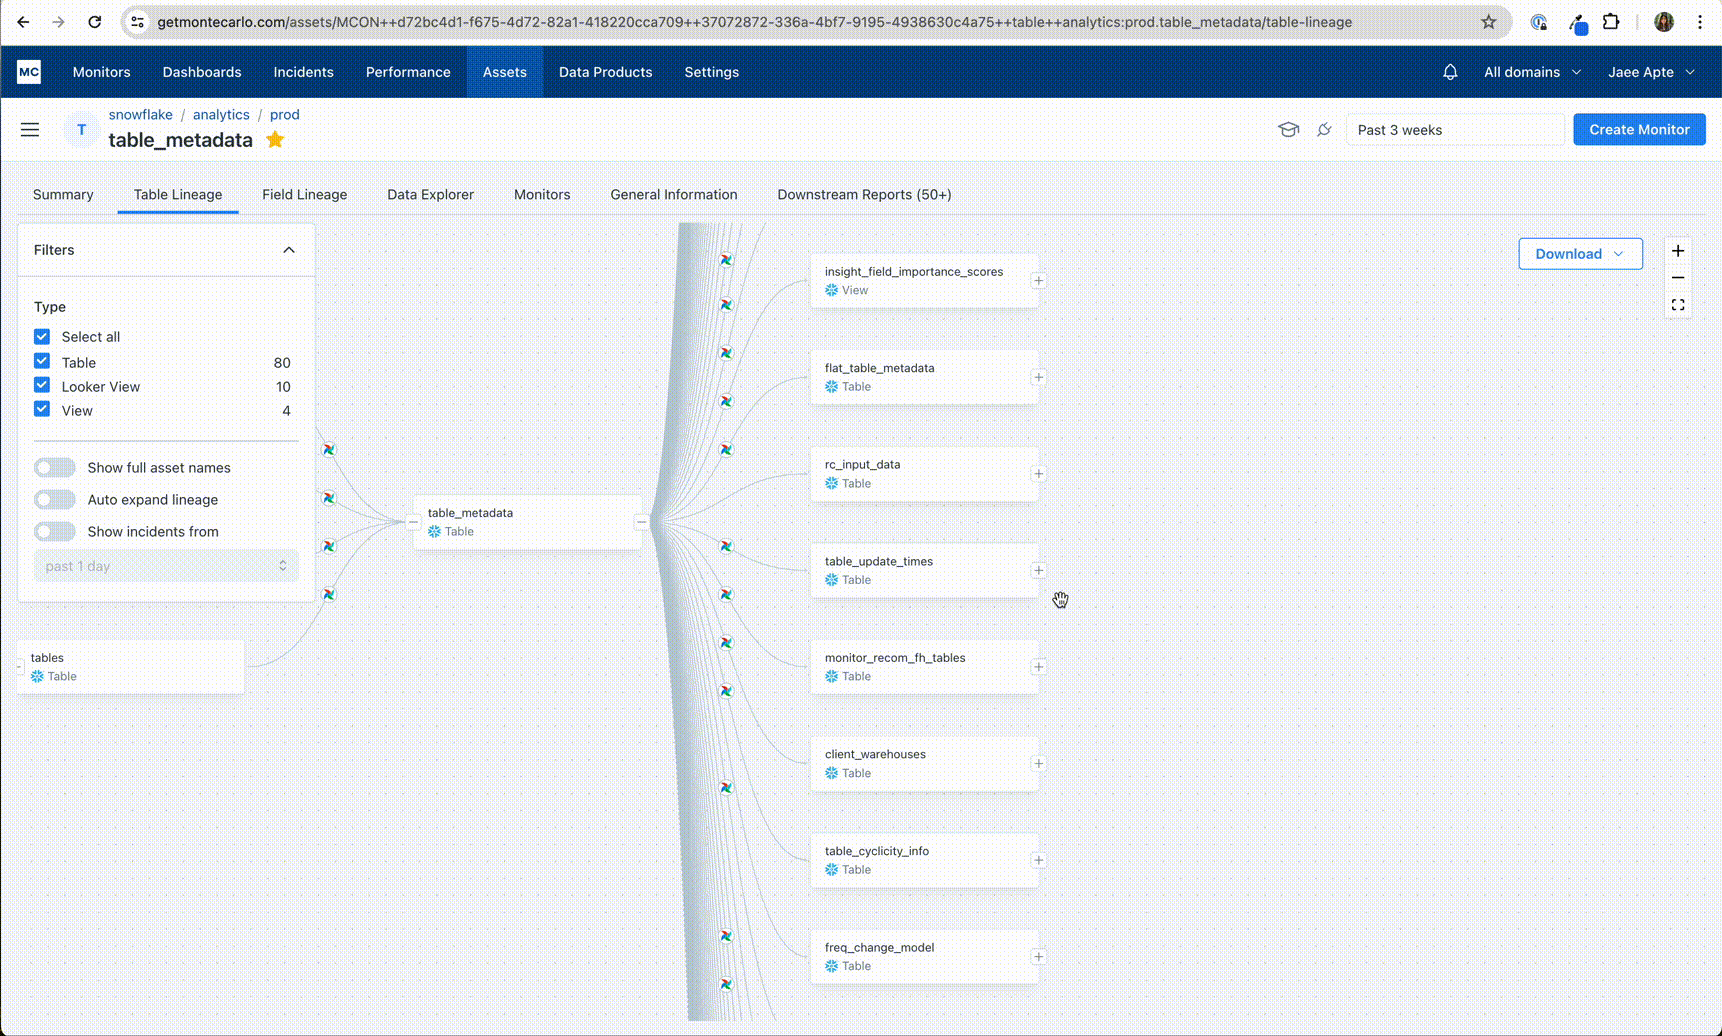Click snowflake icon on table_metadata node

point(435,532)
